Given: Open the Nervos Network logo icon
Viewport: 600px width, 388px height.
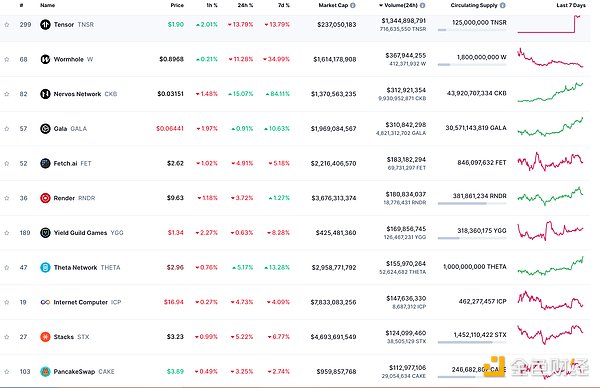Looking at the screenshot, I should (45, 94).
